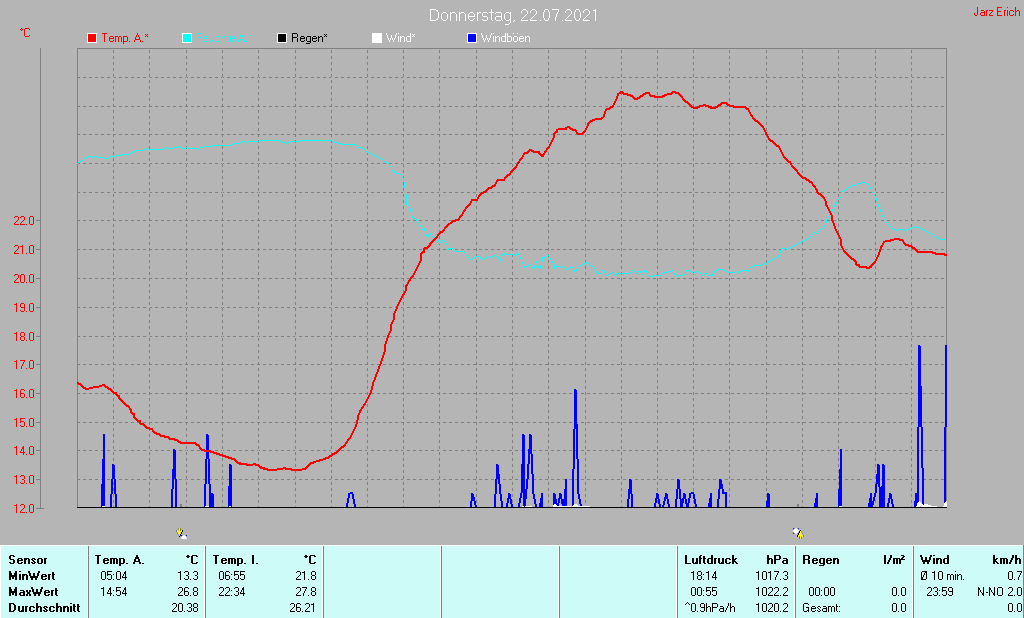The height and width of the screenshot is (618, 1024).
Task: Click the Temp. A. maximum value 26.8
Action: 187,592
